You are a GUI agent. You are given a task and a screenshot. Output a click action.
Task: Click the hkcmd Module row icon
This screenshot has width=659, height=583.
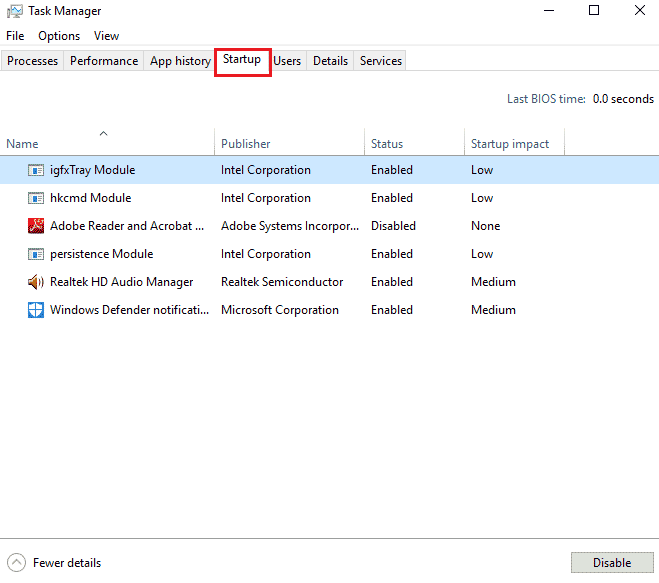click(36, 198)
